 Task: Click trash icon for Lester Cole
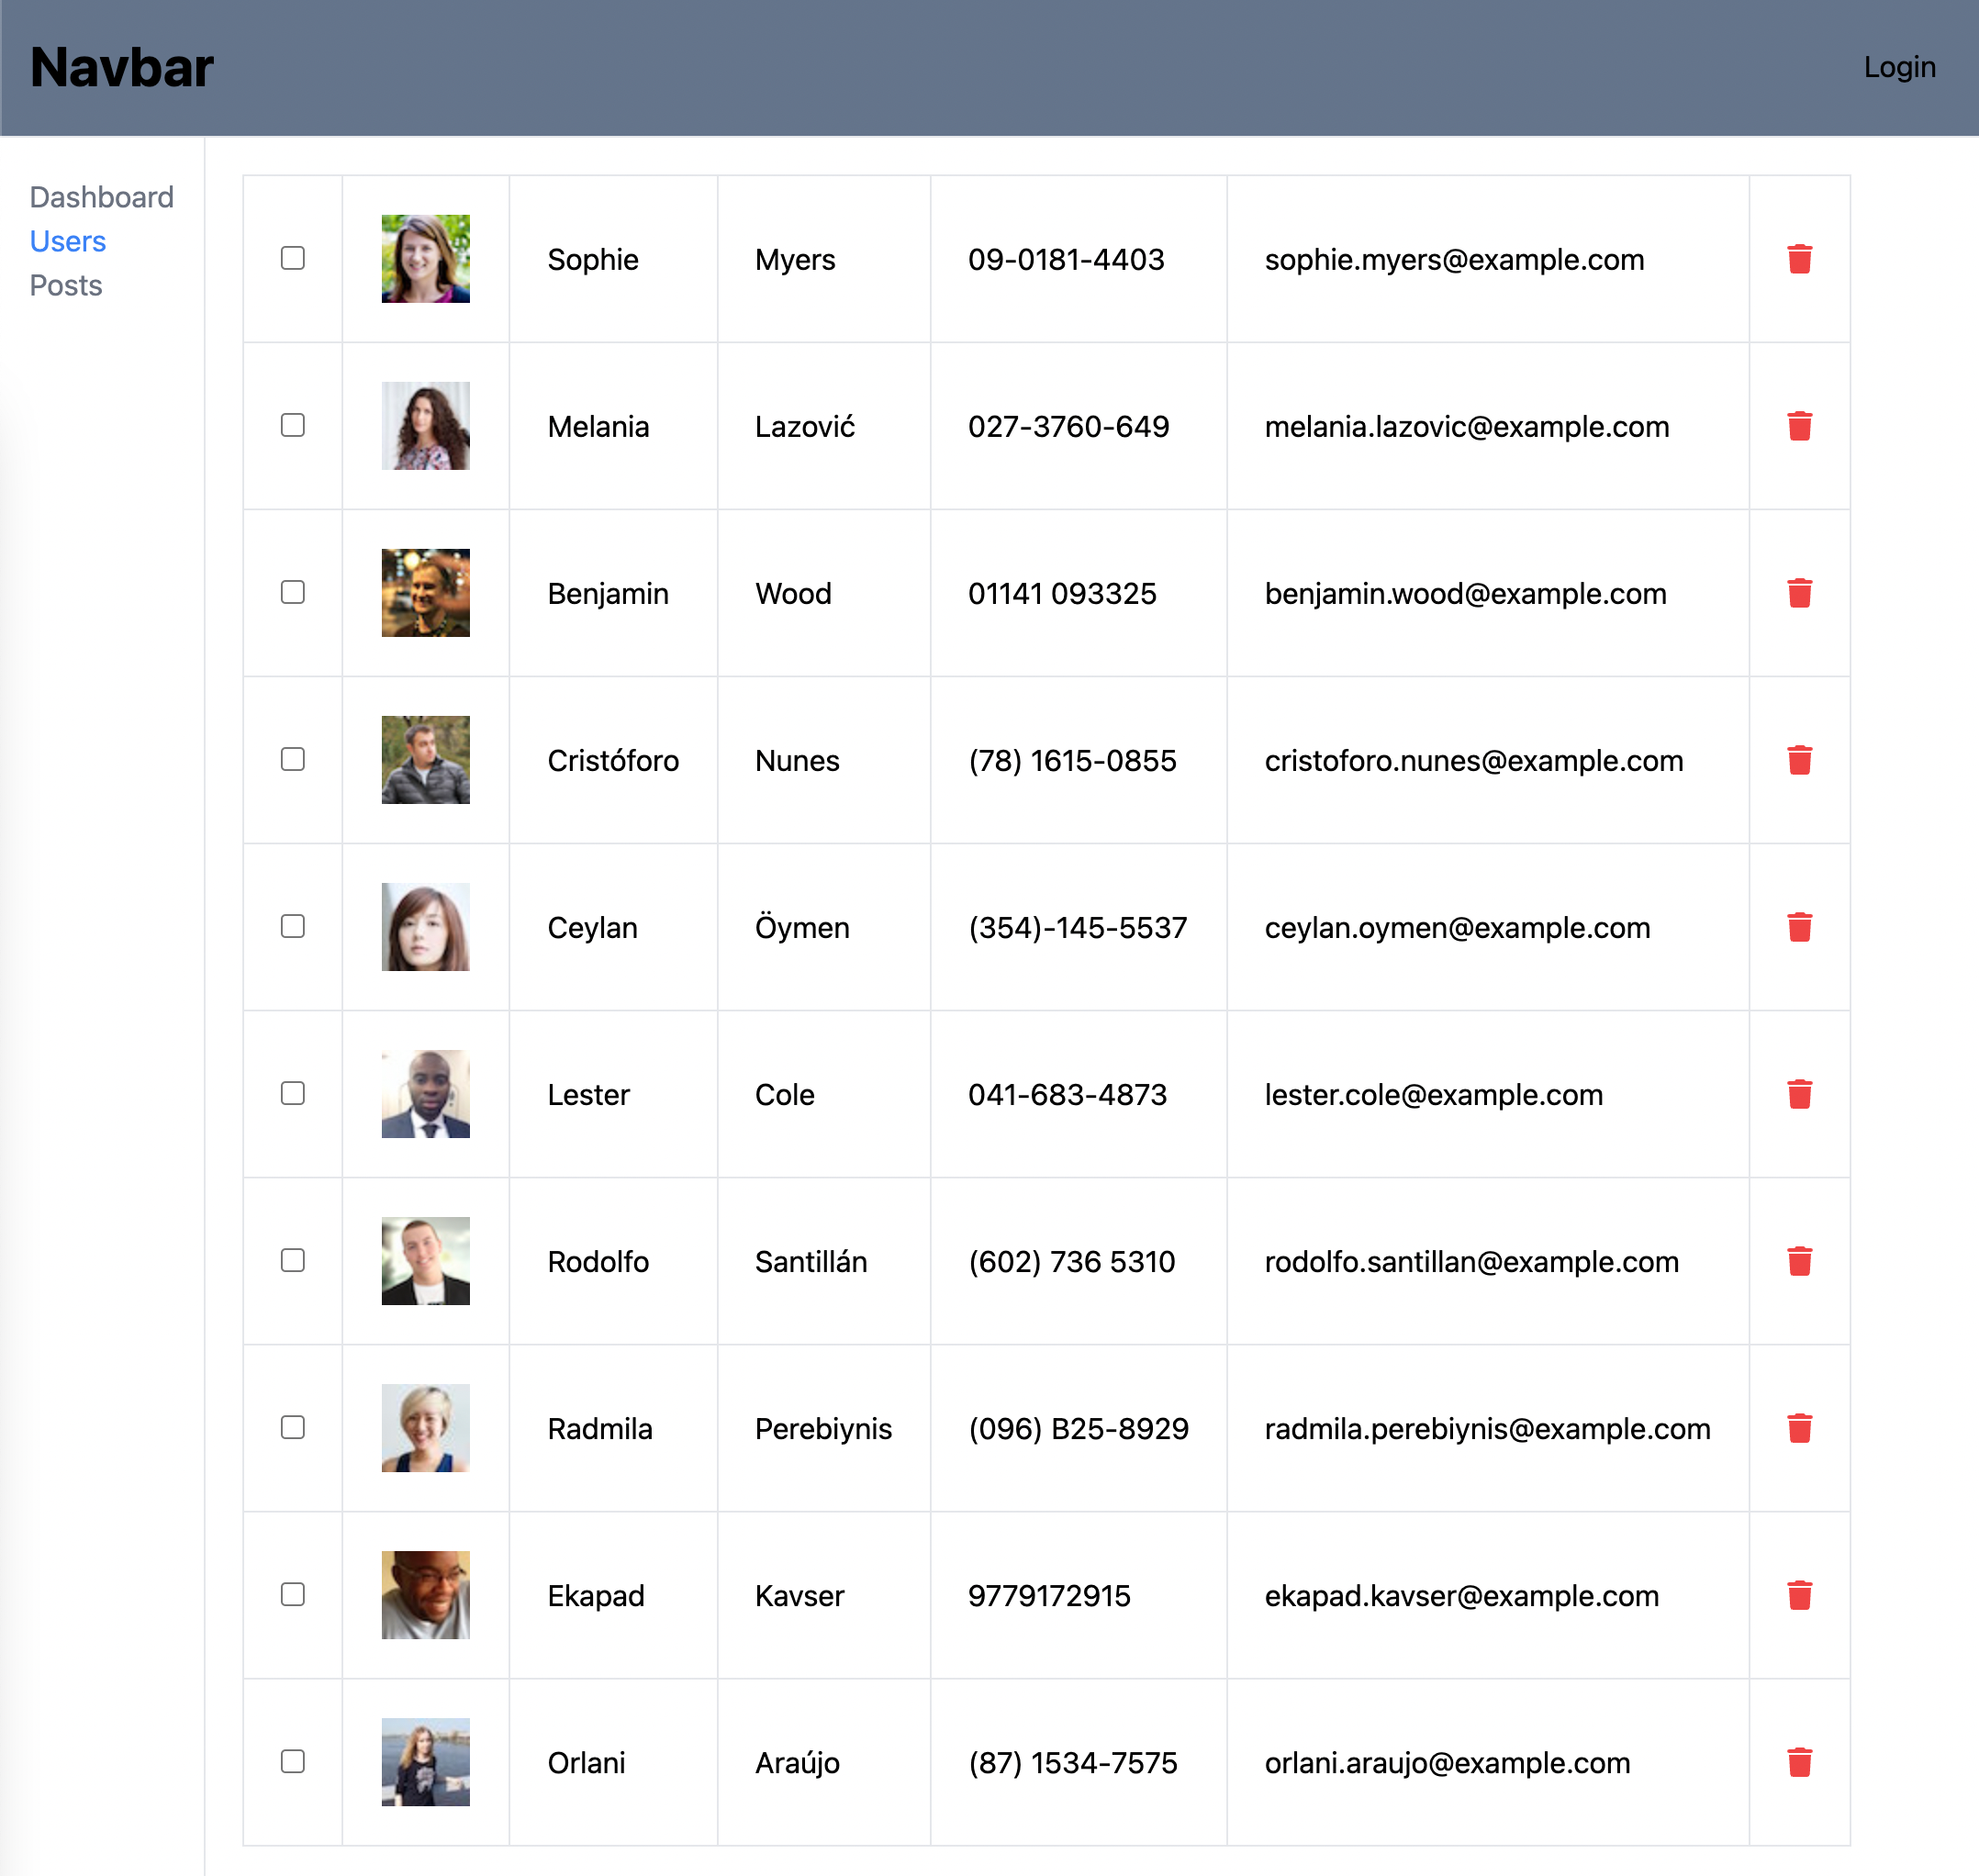coord(1799,1094)
